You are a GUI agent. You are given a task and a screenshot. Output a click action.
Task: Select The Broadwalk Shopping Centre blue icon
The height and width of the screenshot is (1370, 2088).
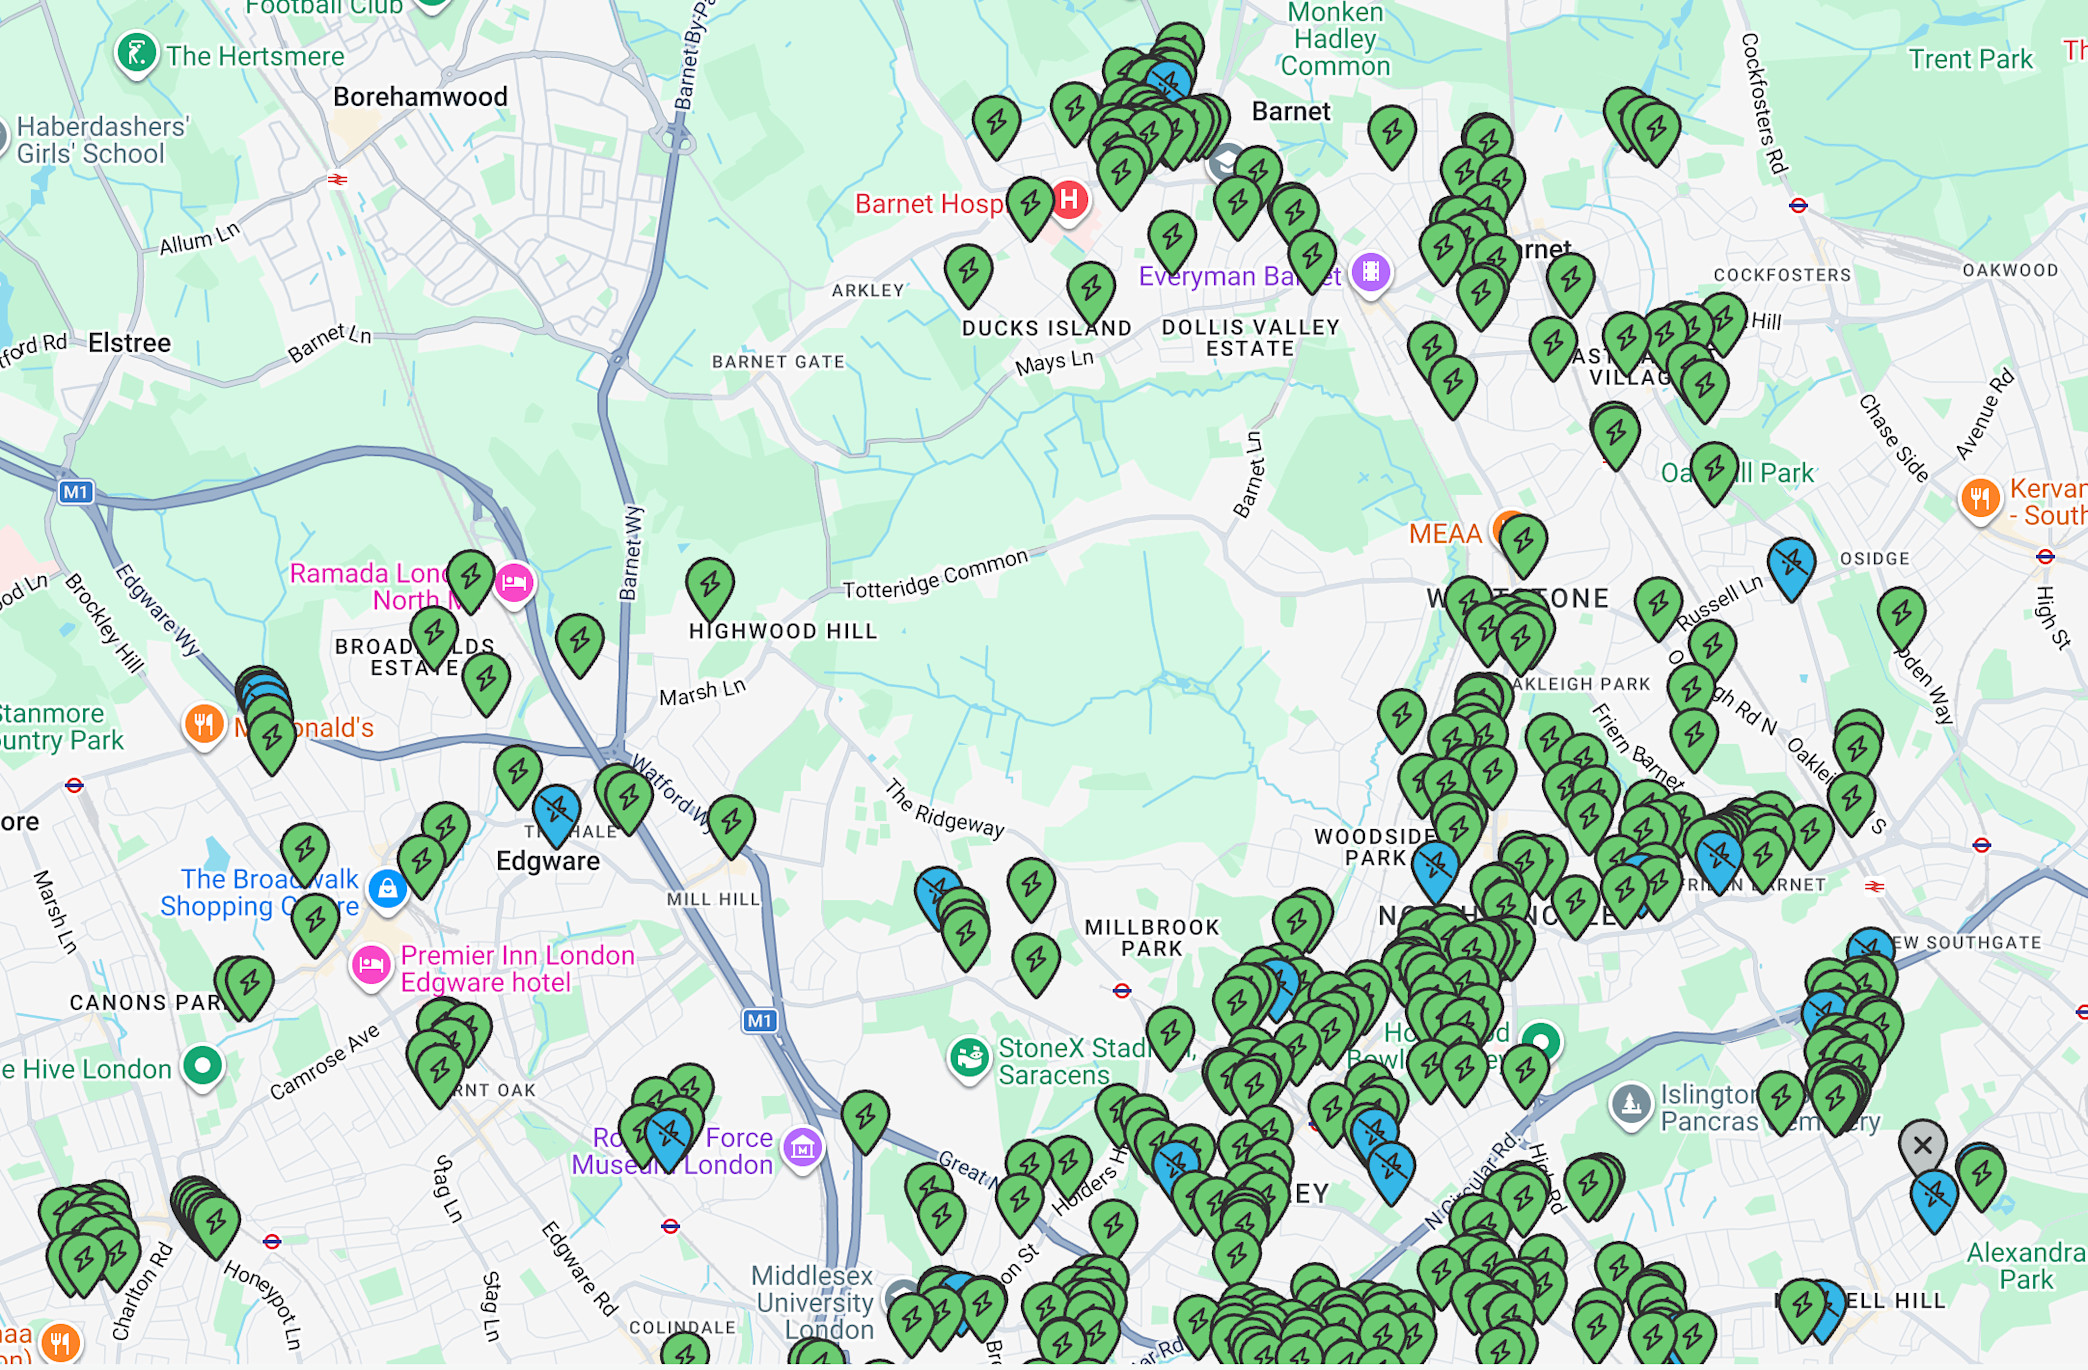click(387, 888)
